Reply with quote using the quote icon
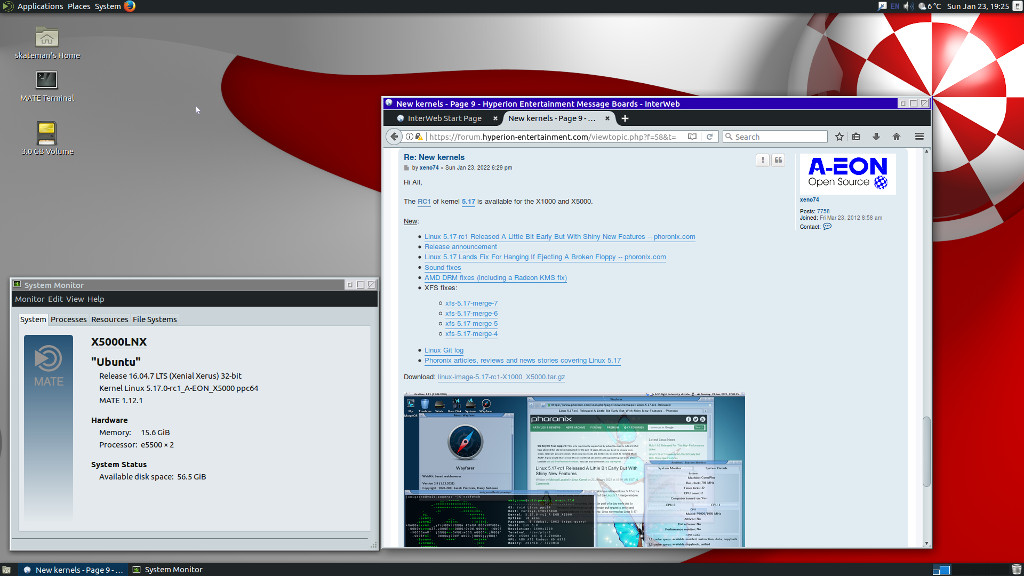The image size is (1024, 576). click(778, 160)
